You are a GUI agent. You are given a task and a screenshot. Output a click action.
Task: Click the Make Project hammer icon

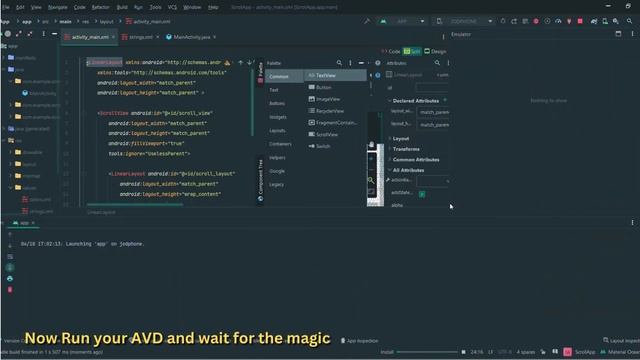click(367, 21)
